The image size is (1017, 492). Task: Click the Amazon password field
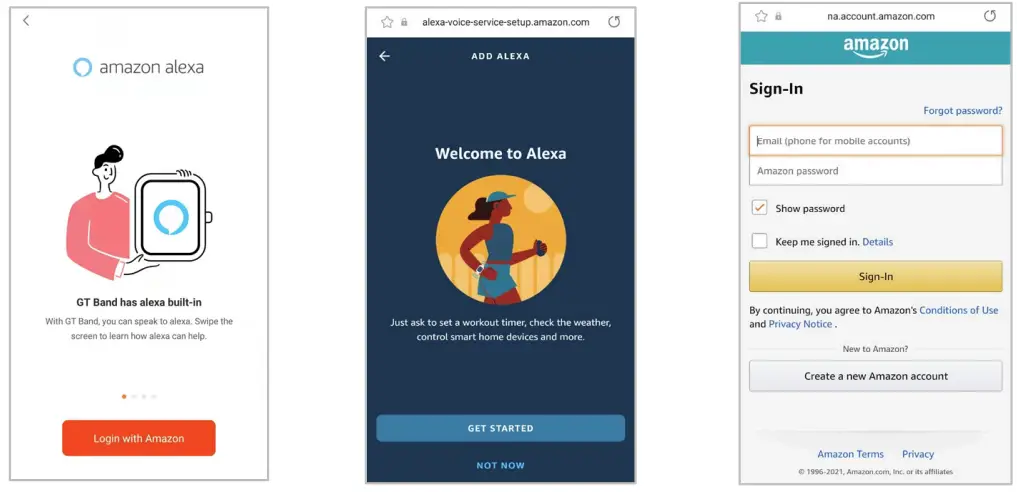876,171
